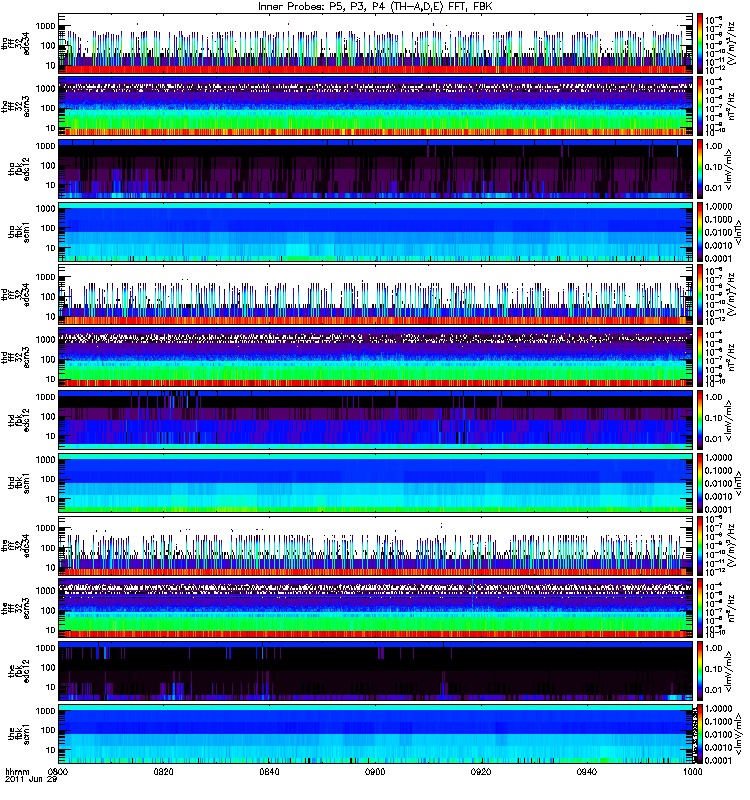The height and width of the screenshot is (800, 750).
Task: Click the color bar beside thd fff scm3
Action: pyautogui.click(x=700, y=357)
